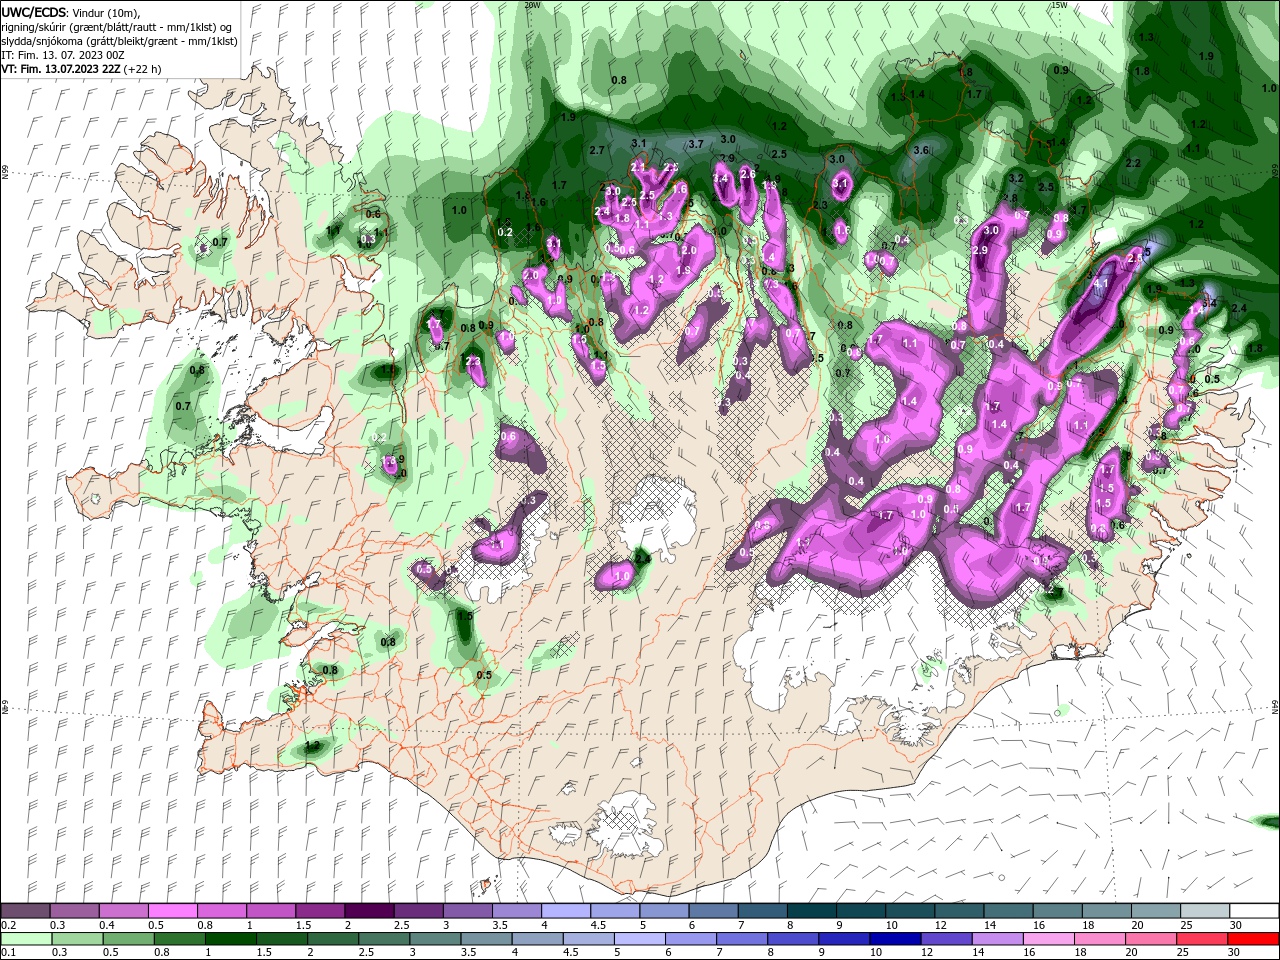1280x960 pixels.
Task: Click the '3.7' precipitation value on the map
Action: (x=696, y=144)
